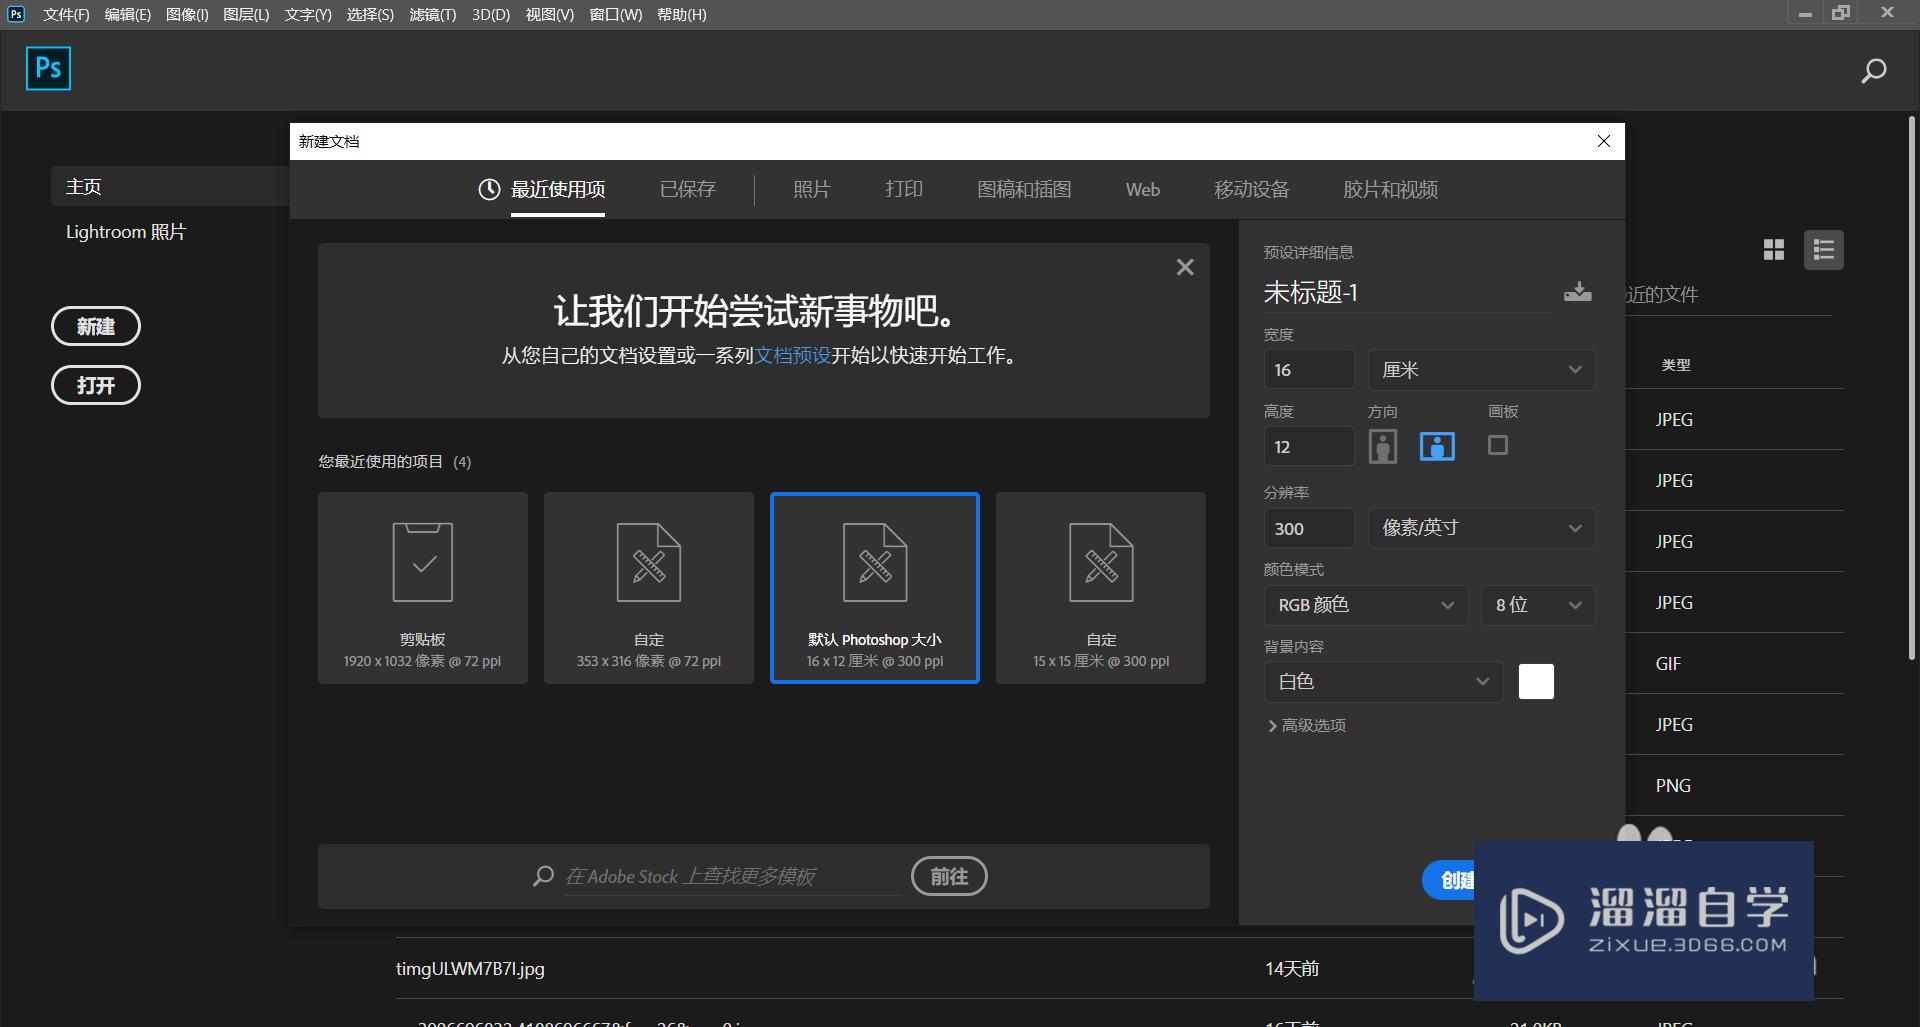Click the resolution input field 300
This screenshot has width=1920, height=1027.
coord(1309,528)
